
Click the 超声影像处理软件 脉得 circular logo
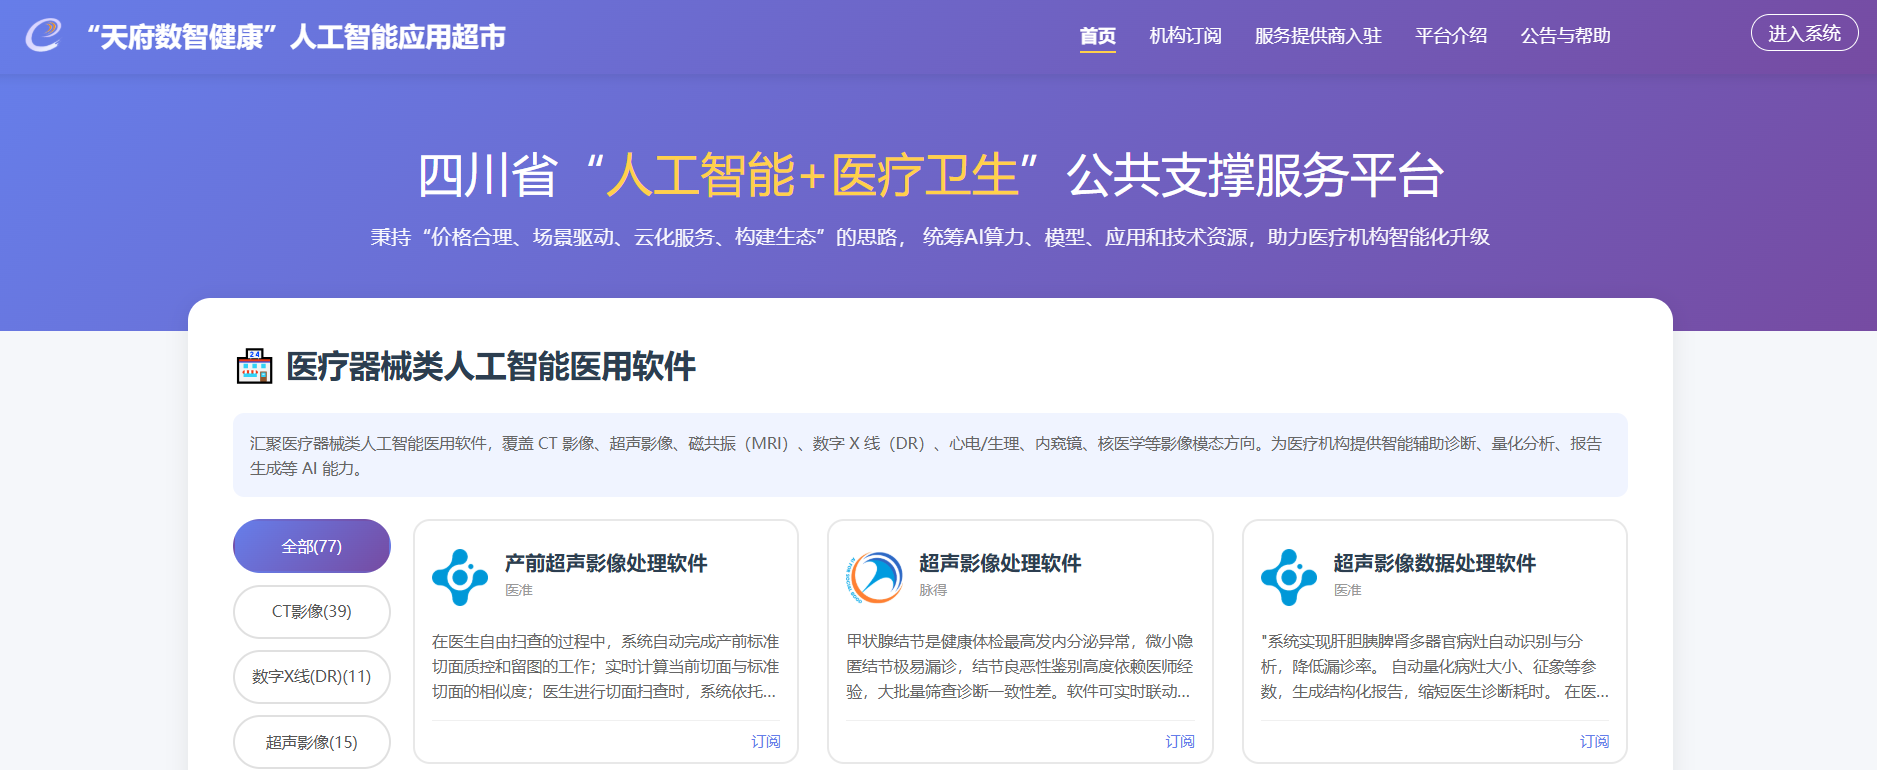(875, 577)
